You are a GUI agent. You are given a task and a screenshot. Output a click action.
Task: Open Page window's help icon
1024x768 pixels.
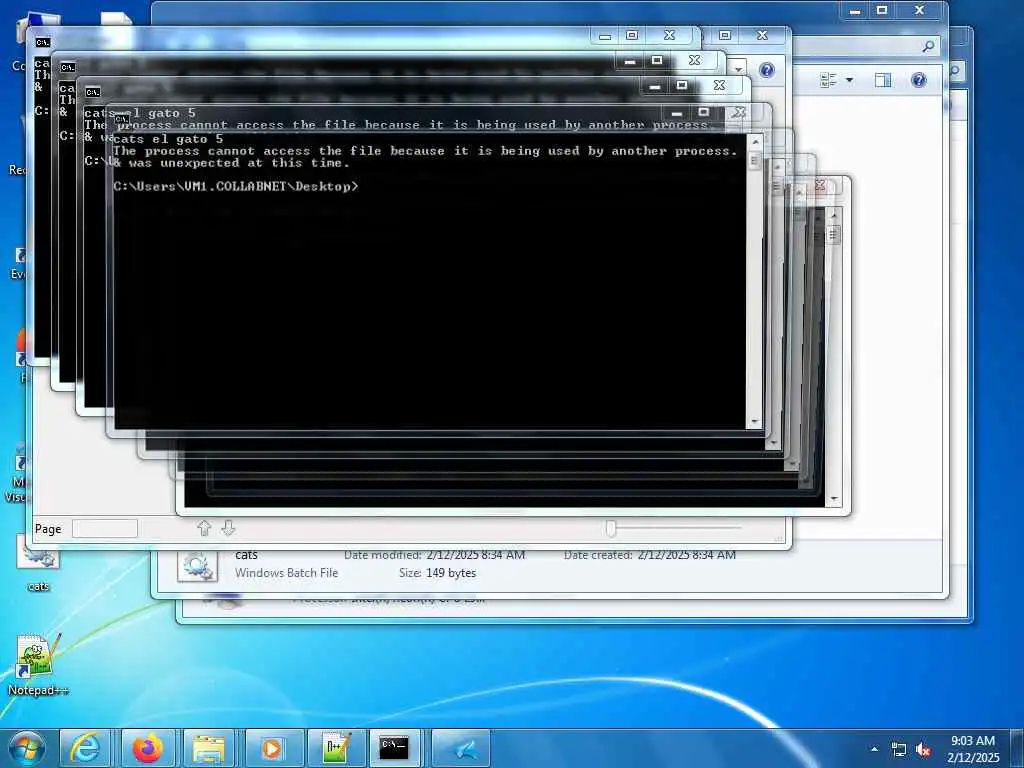point(767,70)
